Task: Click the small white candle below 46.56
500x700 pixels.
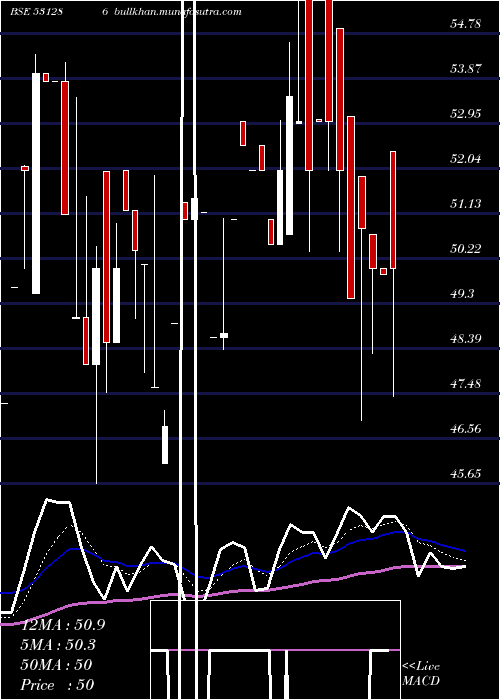Action: 165,445
